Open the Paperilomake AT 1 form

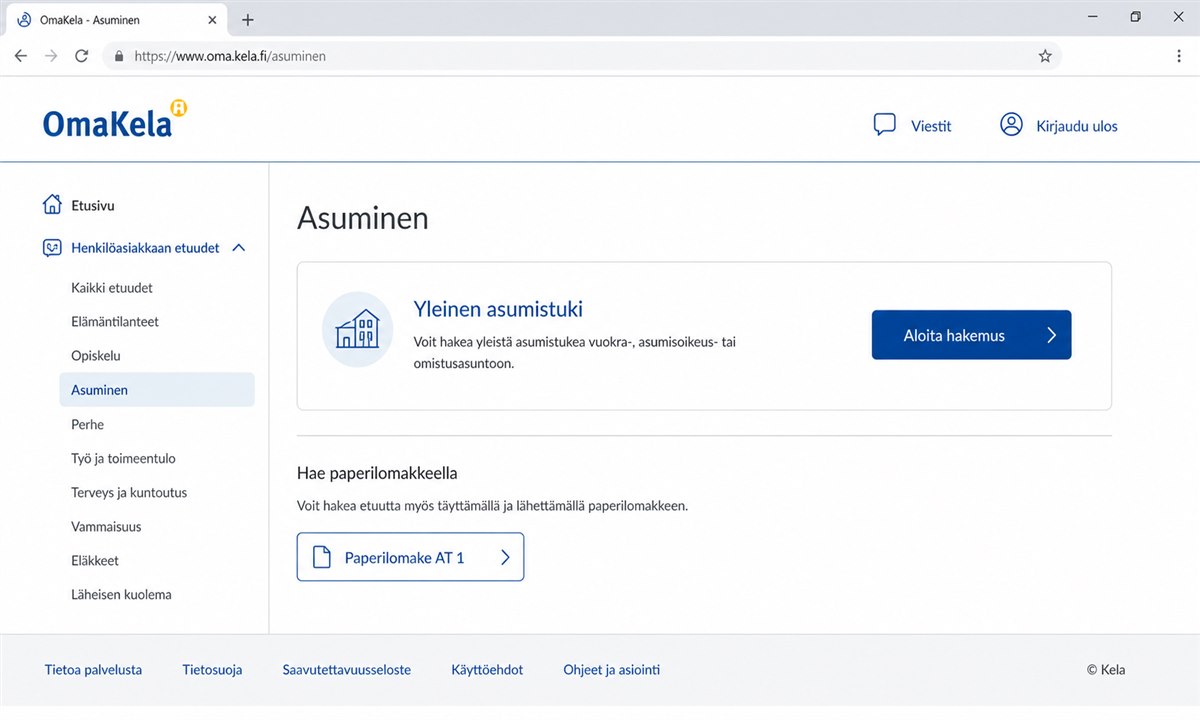(410, 557)
